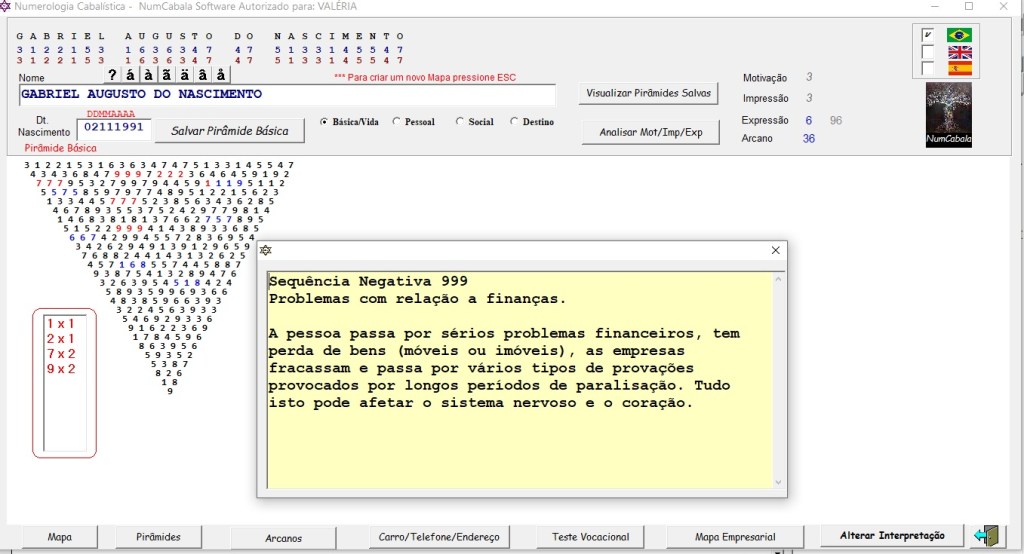Click the question mark help button
This screenshot has width=1024, height=554.
click(x=112, y=75)
